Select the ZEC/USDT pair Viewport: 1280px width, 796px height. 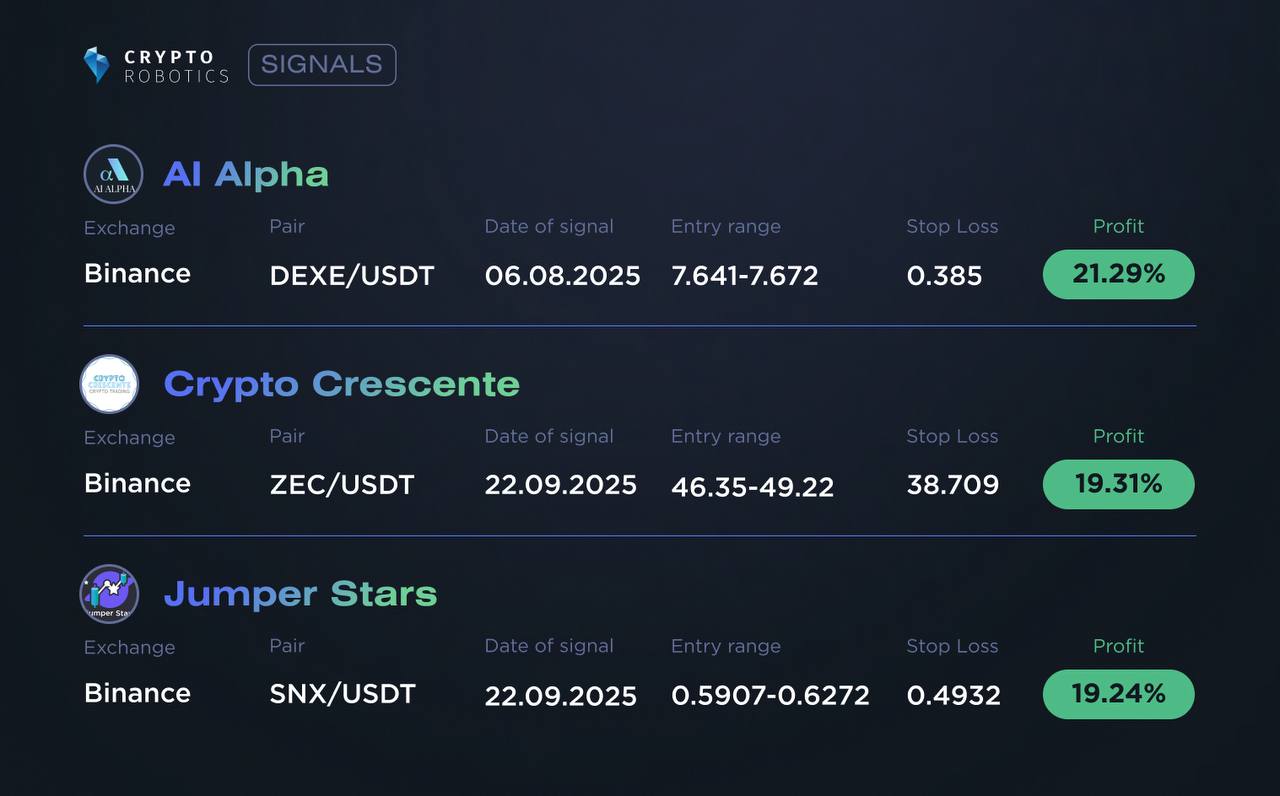click(342, 485)
